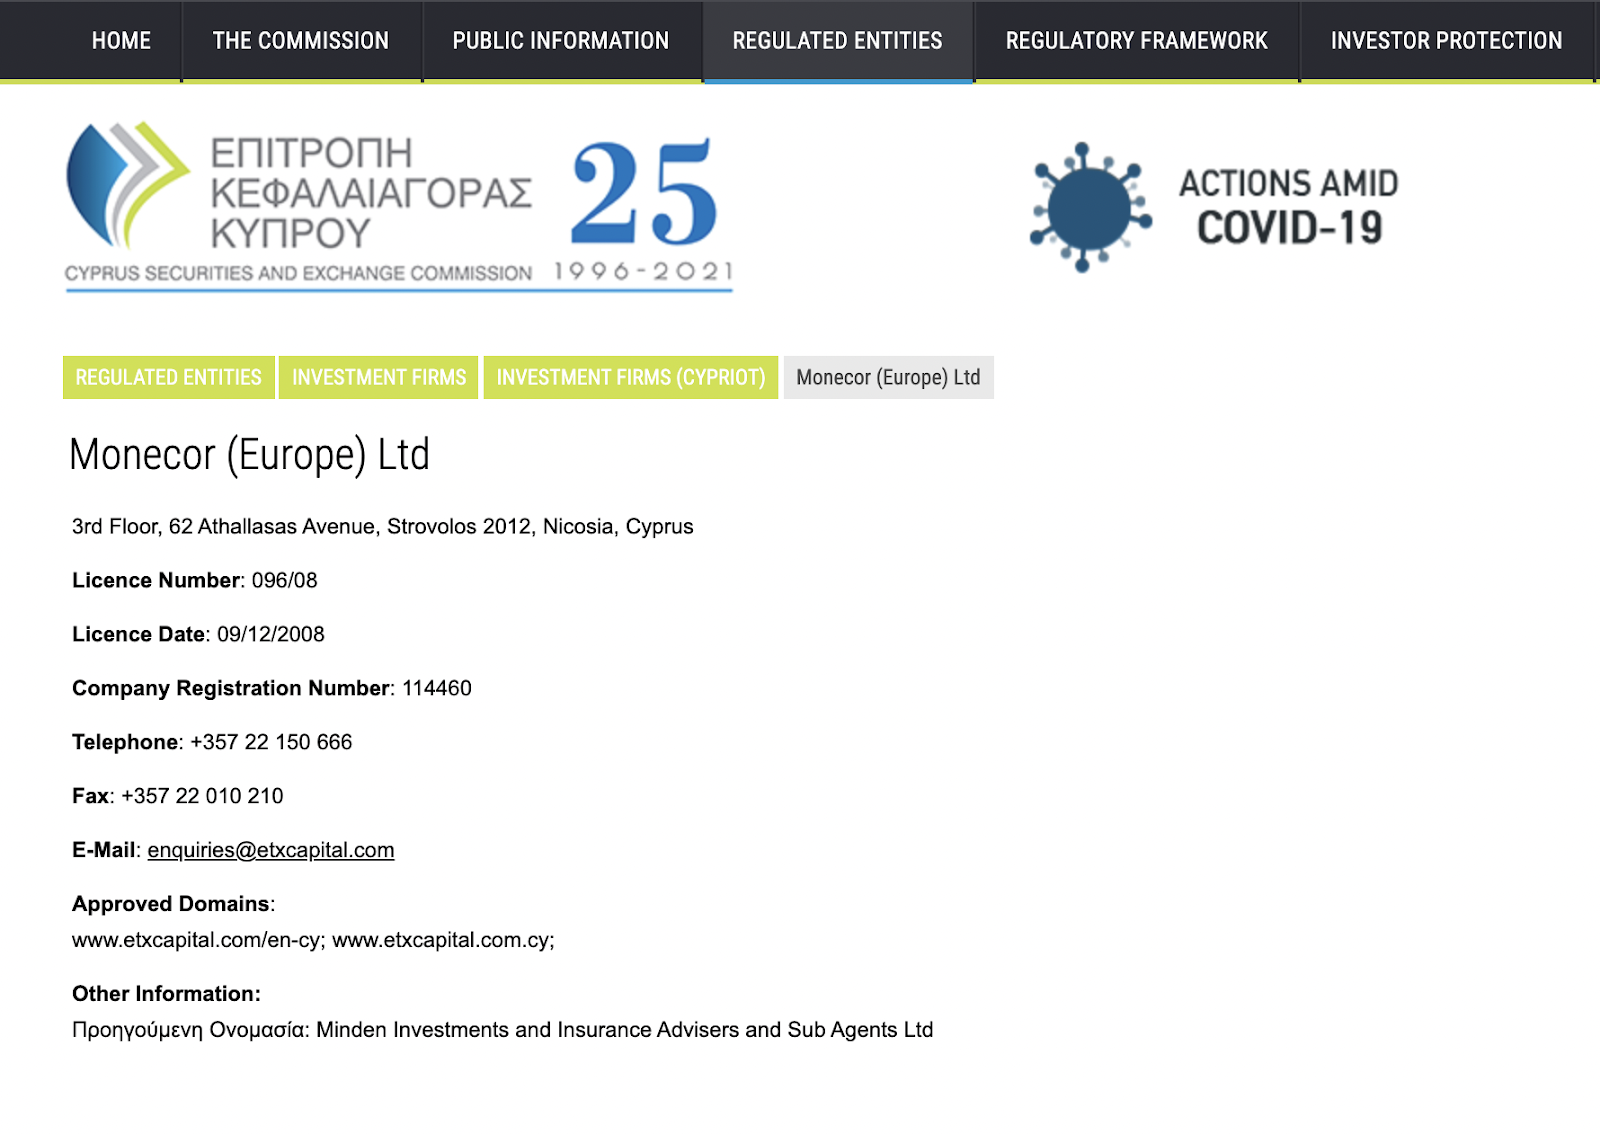Screen dimensions: 1600x1134
Task: Click Monecor (Europe) Ltd breadcrumb
Action: coord(889,378)
